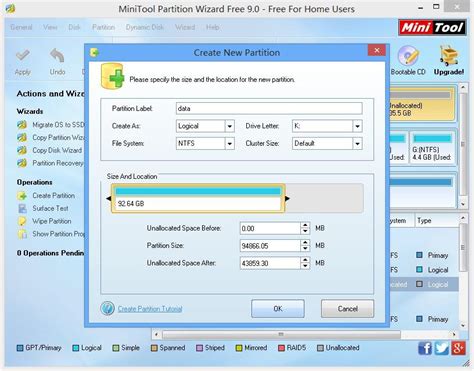Click the Spanned legend entry
The width and height of the screenshot is (474, 371).
(x=168, y=348)
